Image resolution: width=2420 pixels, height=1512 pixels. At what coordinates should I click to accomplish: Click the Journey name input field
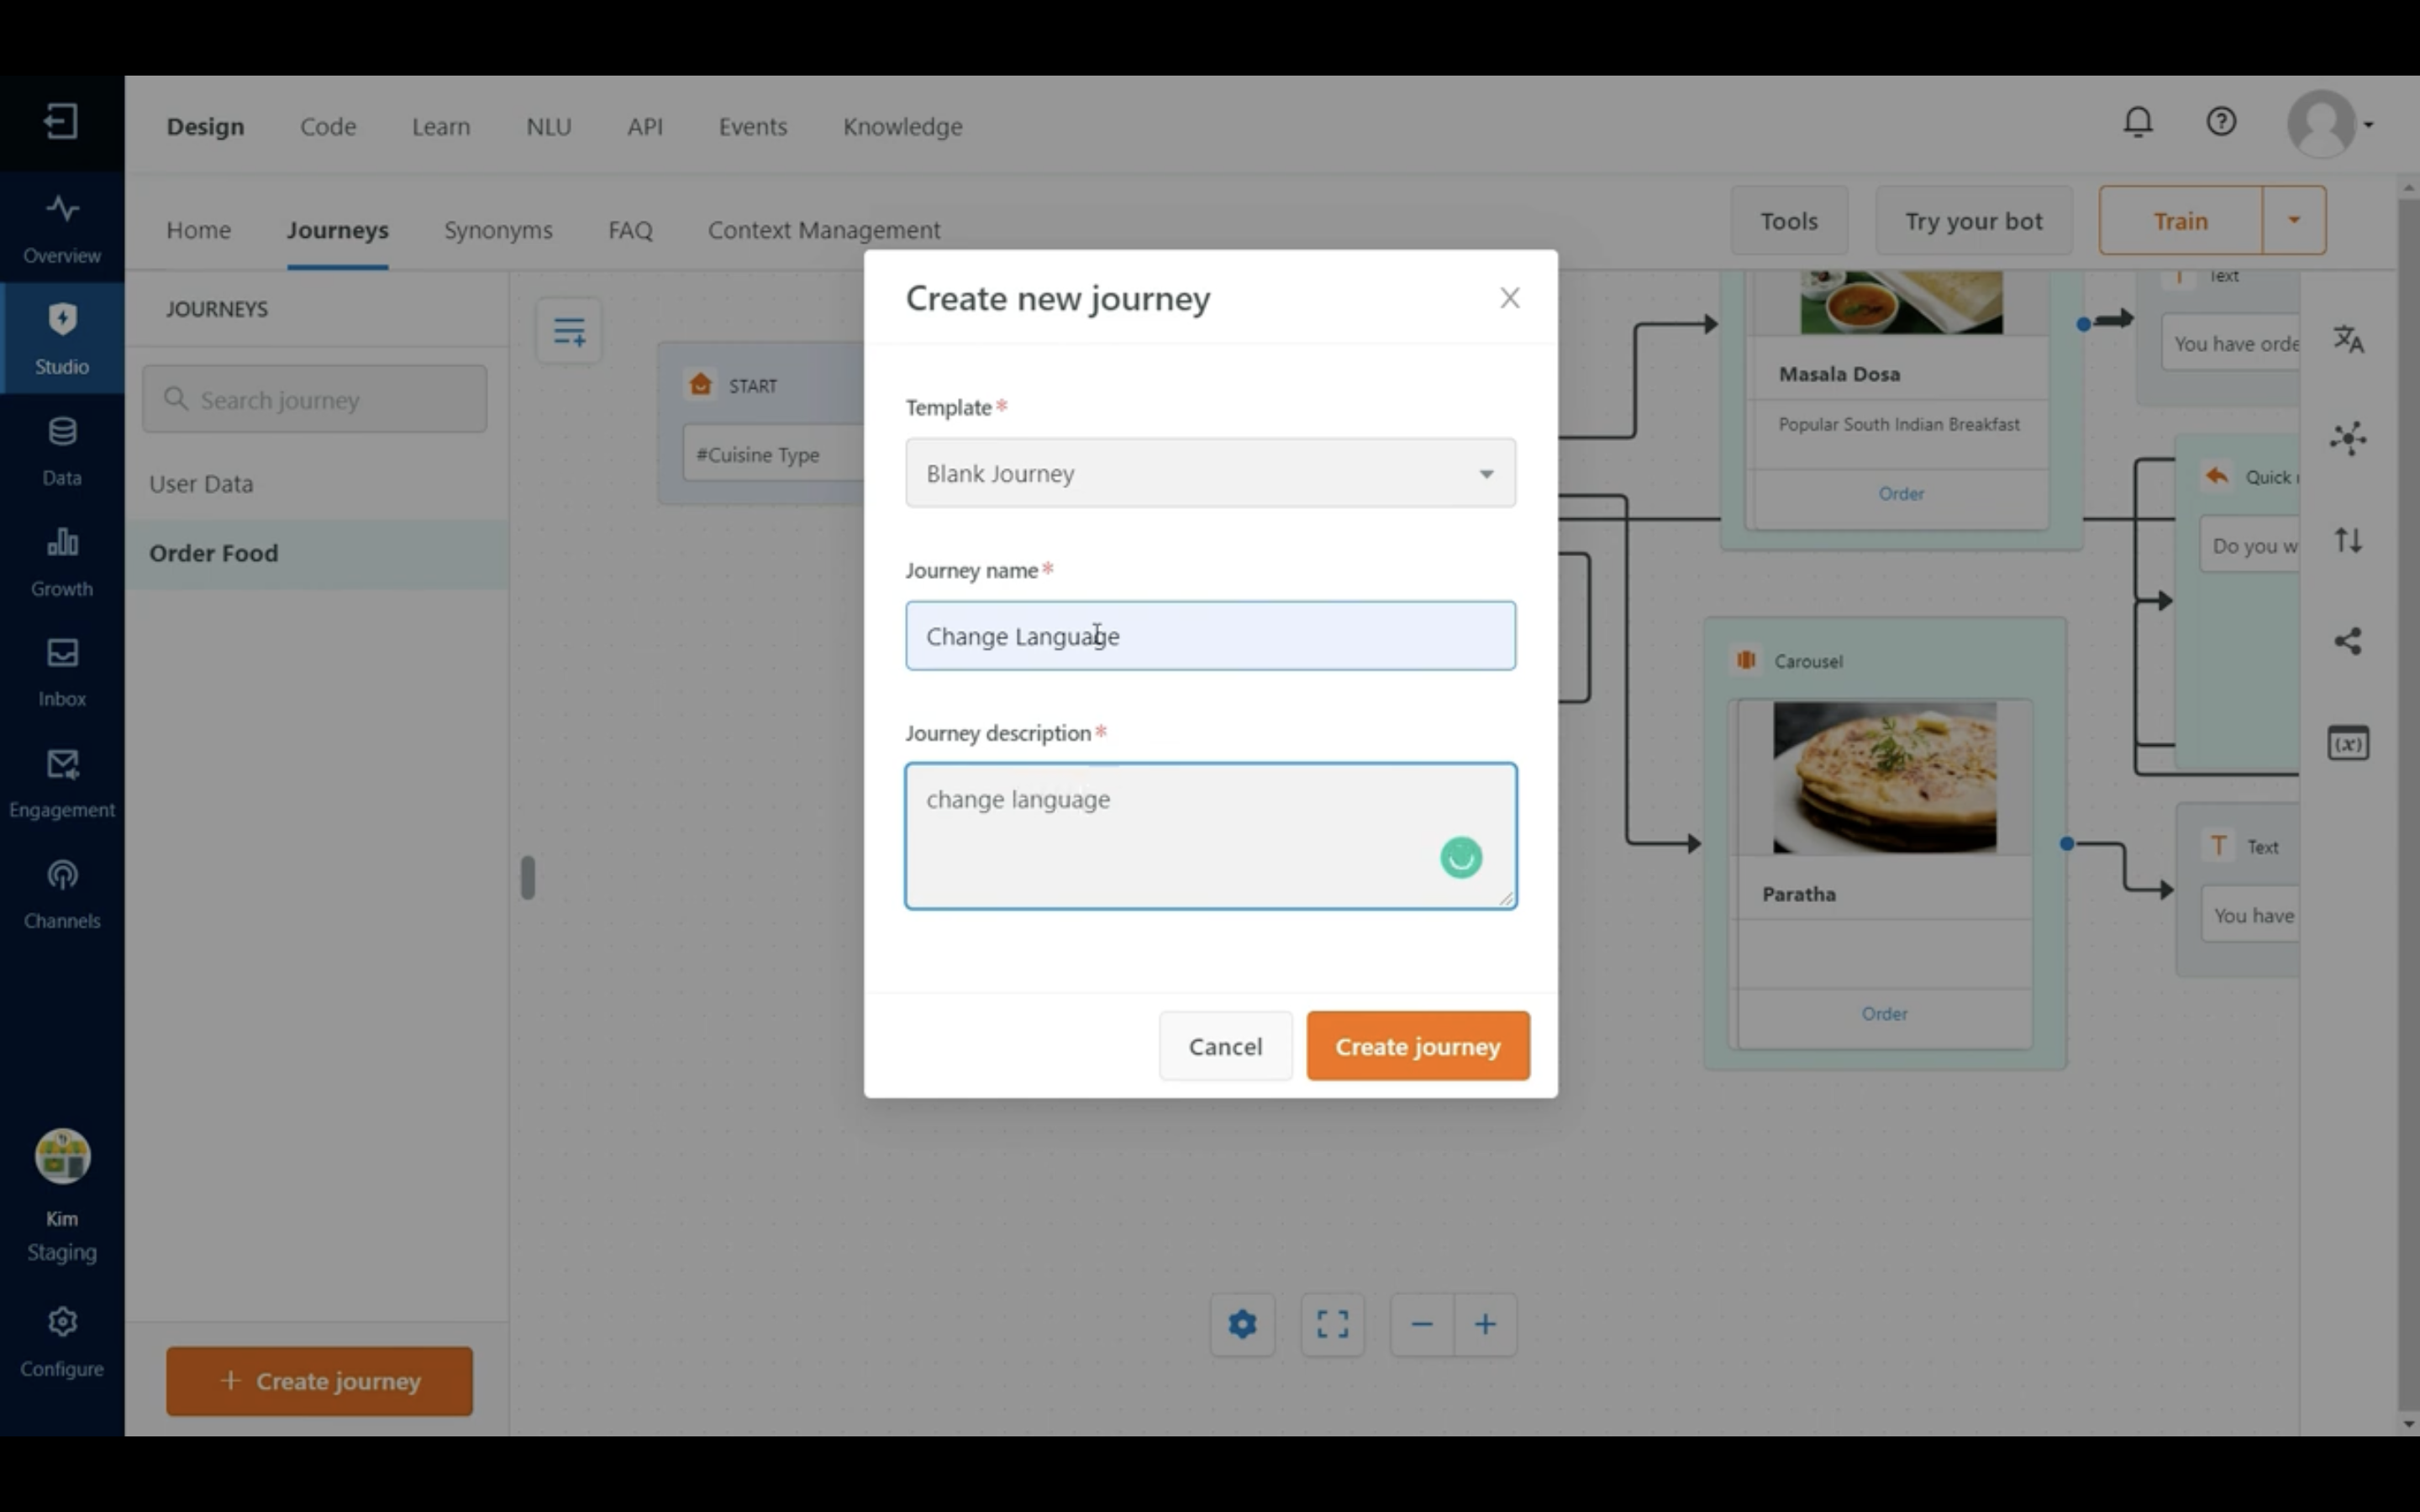point(1210,636)
